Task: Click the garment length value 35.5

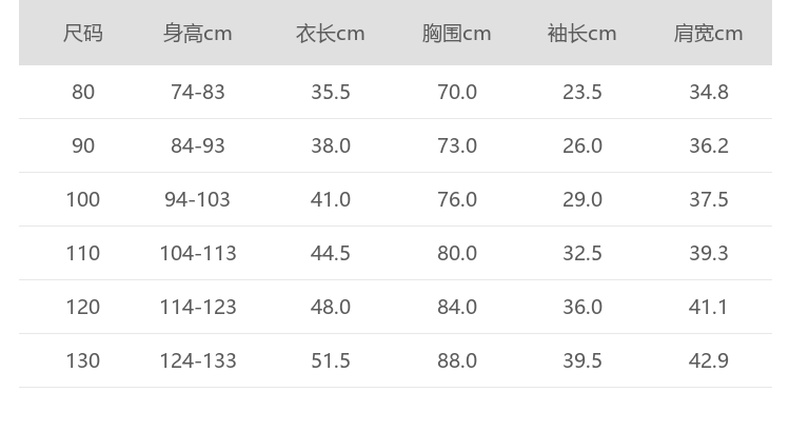Action: click(x=330, y=92)
